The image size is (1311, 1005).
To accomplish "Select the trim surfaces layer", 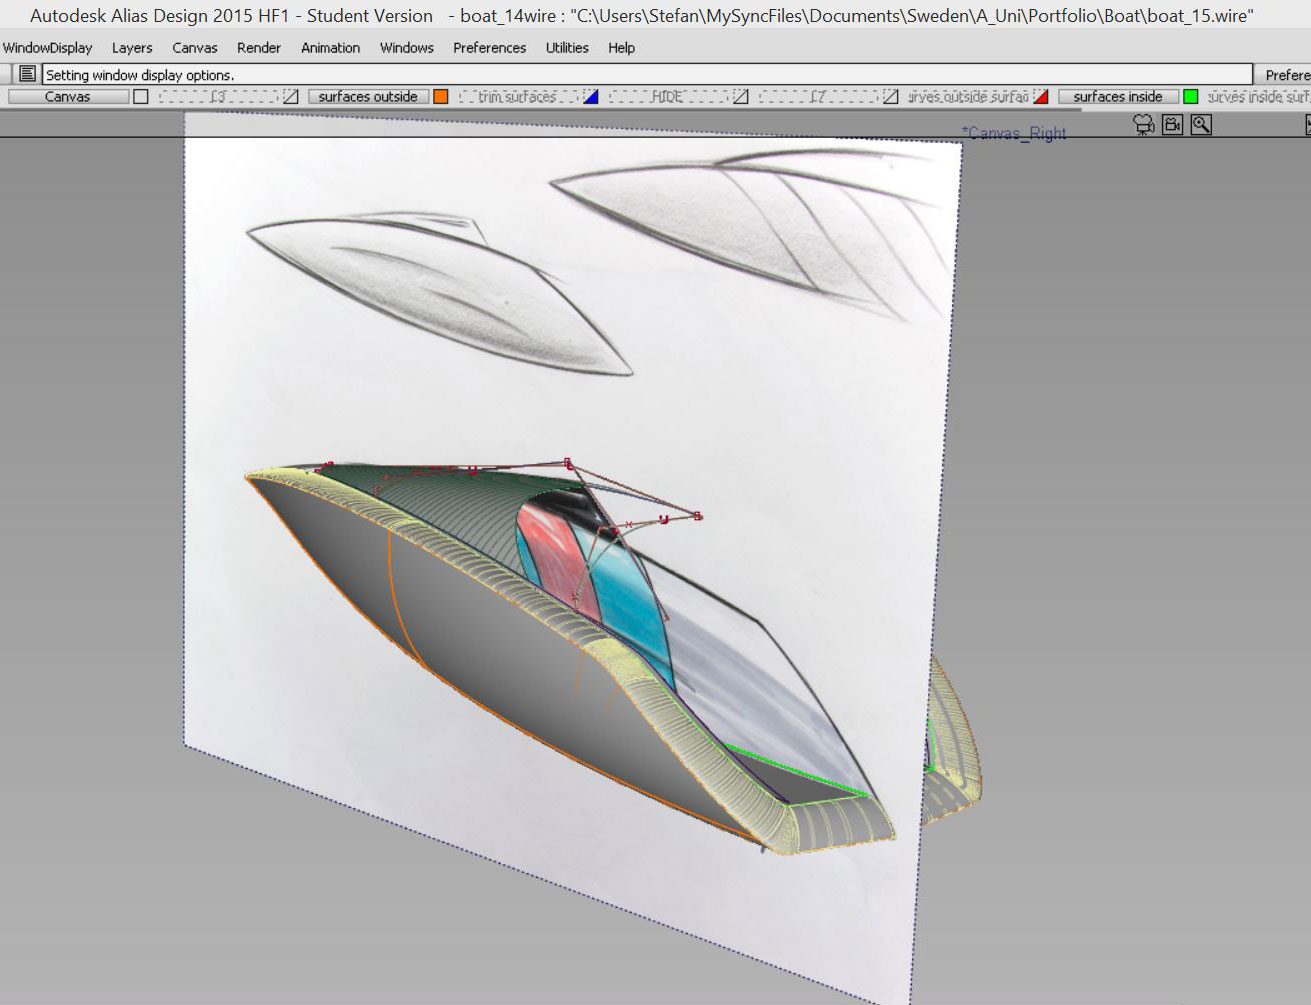I will [517, 97].
